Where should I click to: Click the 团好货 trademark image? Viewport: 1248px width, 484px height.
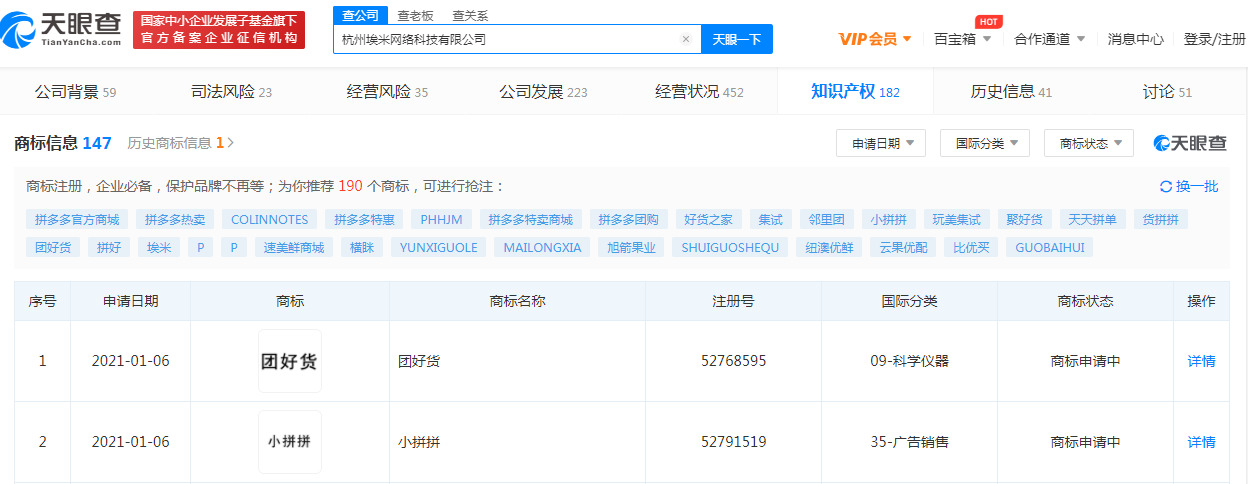[290, 361]
